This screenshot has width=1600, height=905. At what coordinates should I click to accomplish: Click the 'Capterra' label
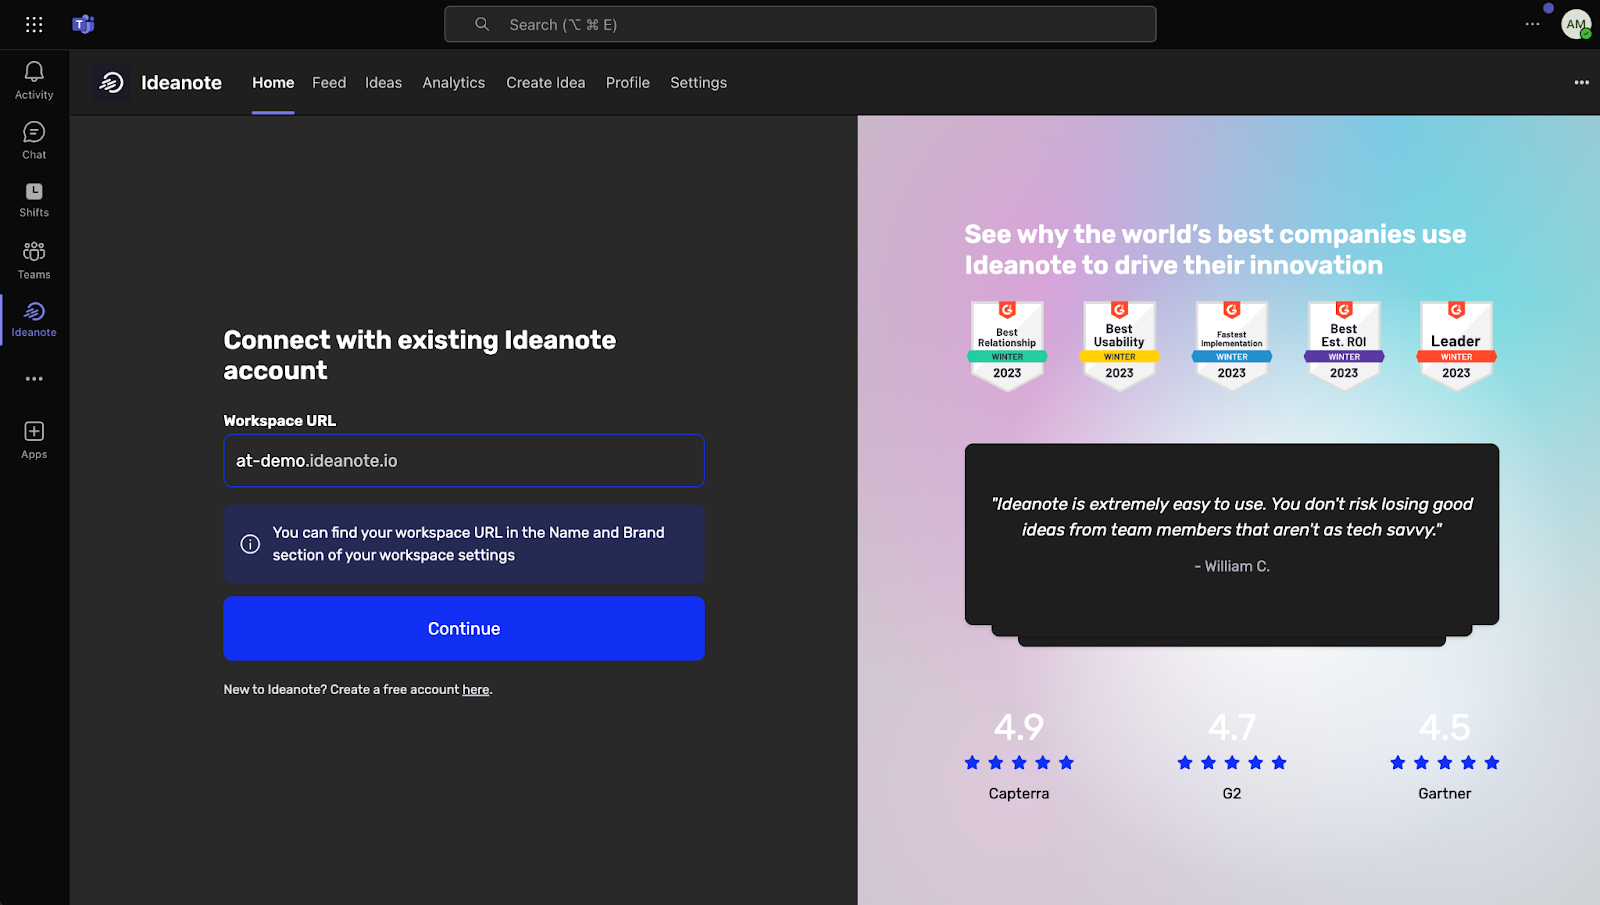click(x=1019, y=794)
